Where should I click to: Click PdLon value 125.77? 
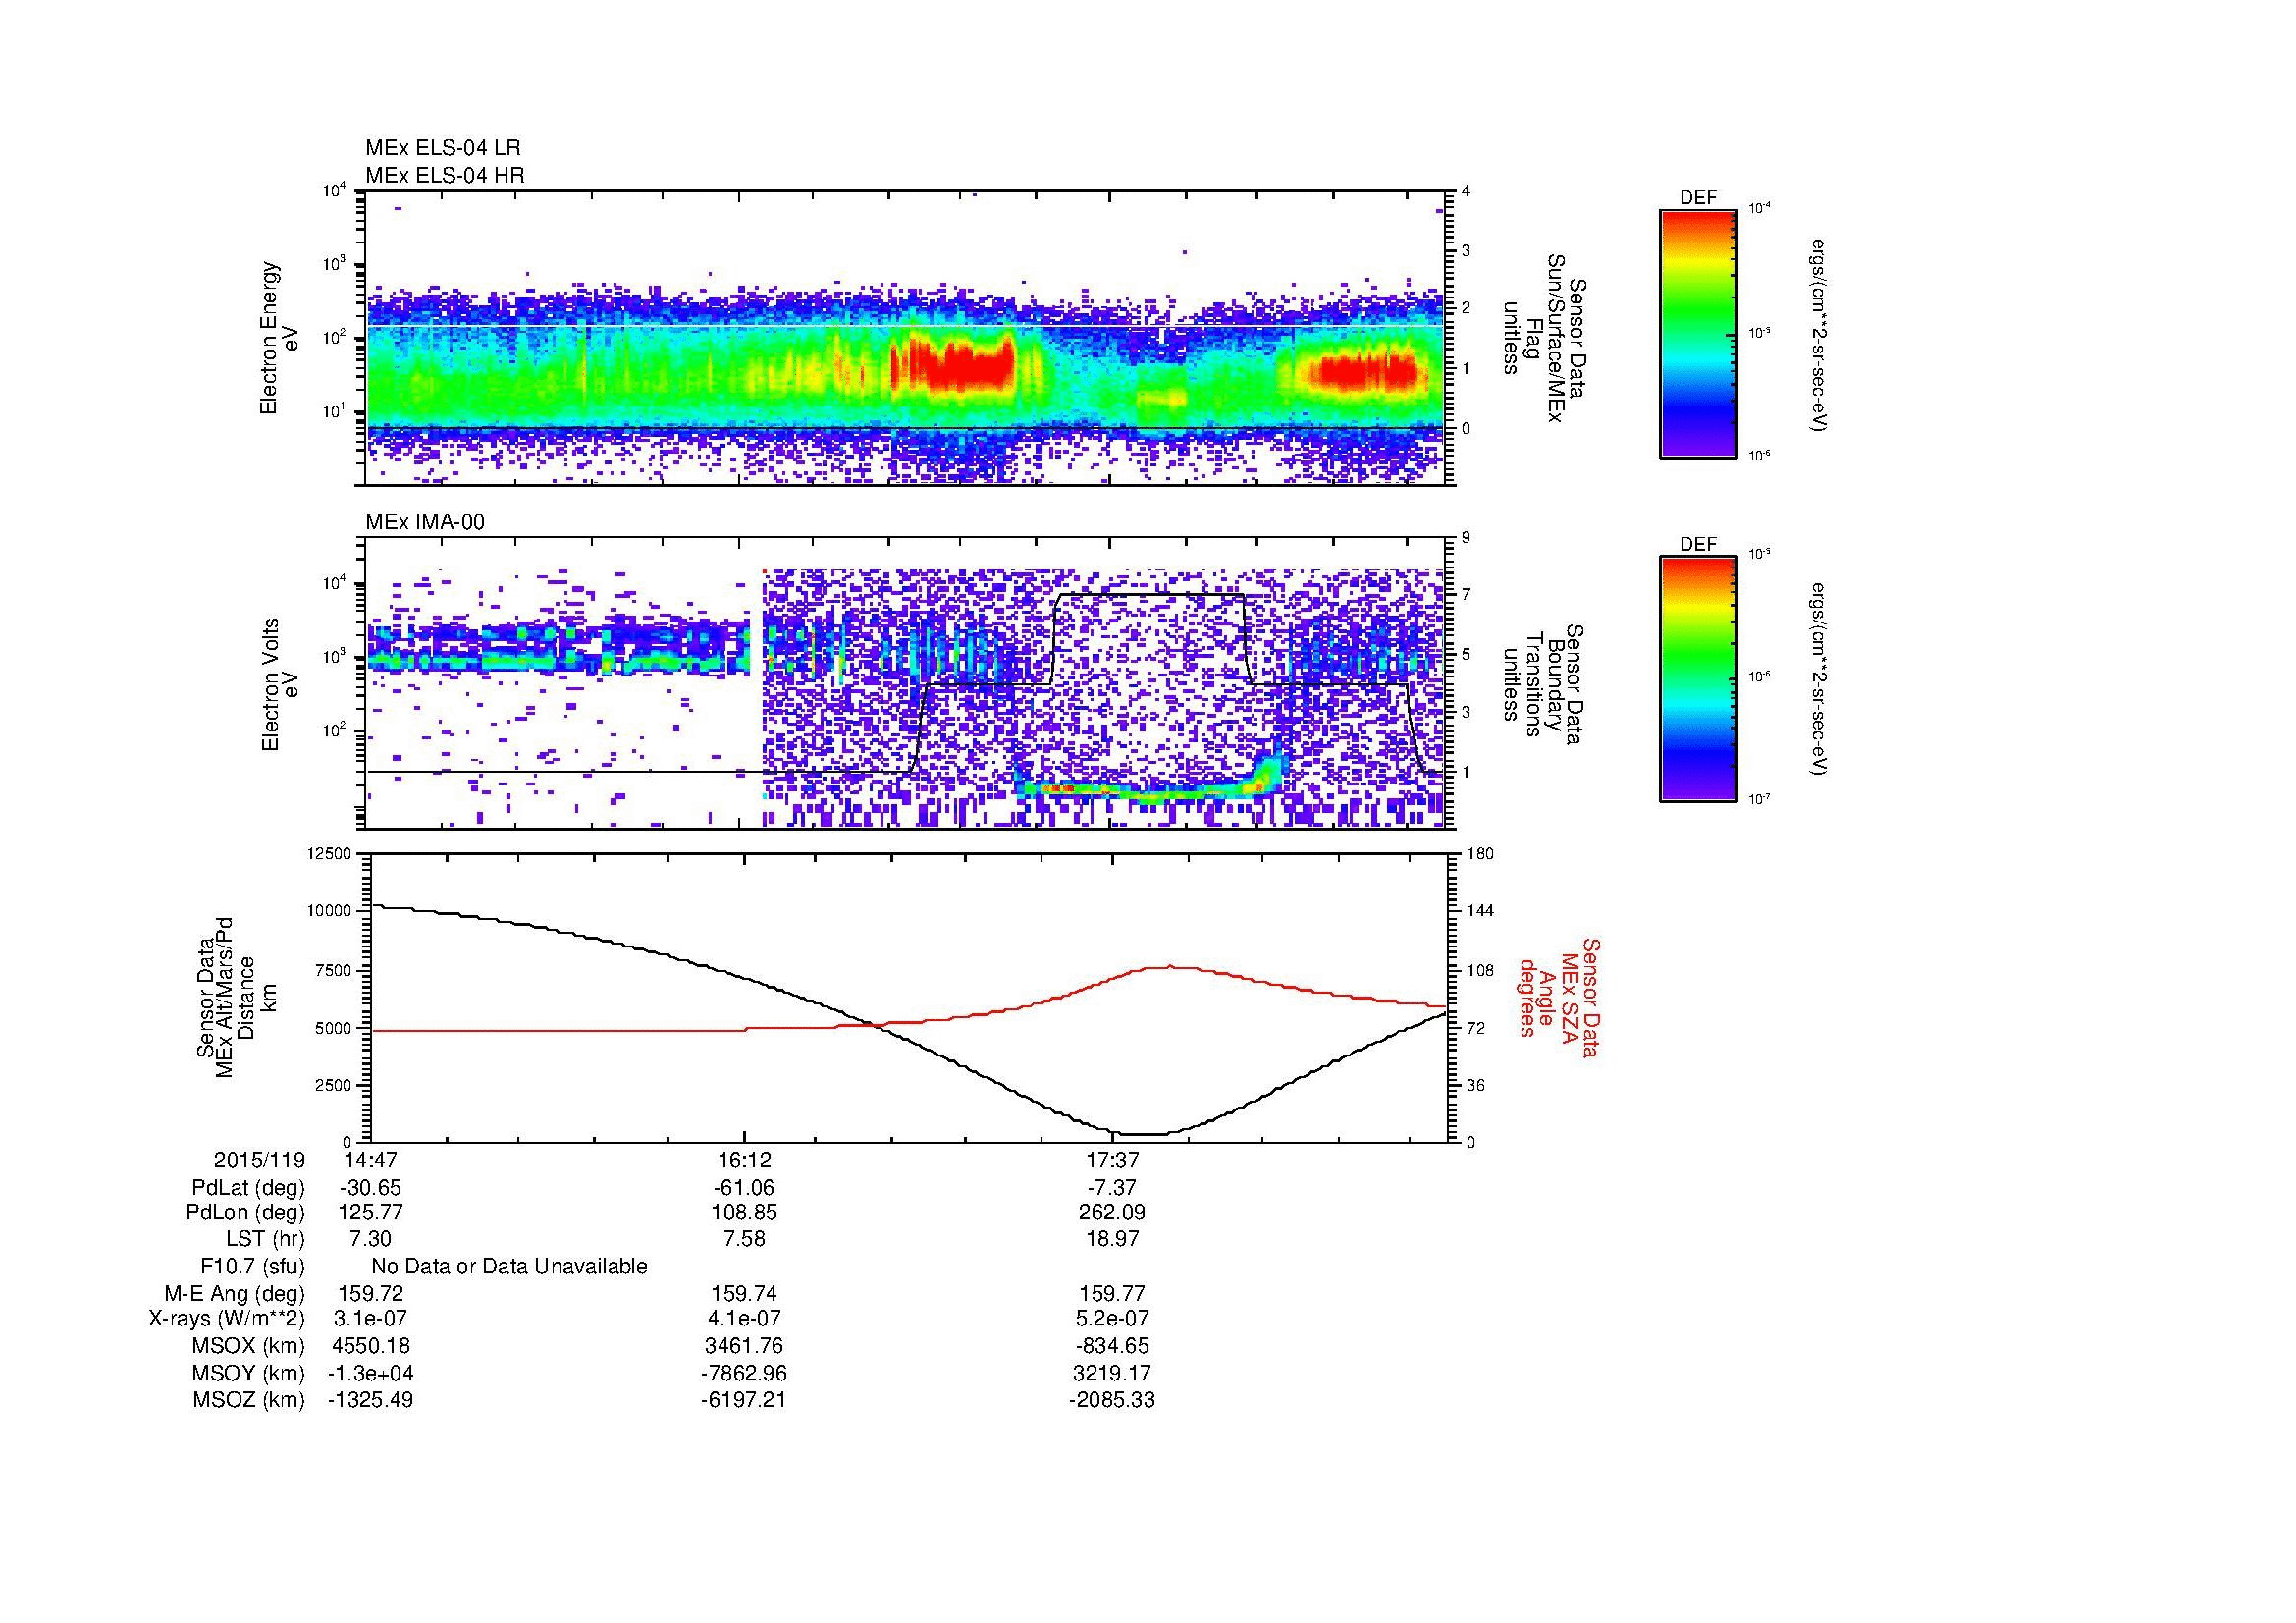pyautogui.click(x=370, y=1213)
